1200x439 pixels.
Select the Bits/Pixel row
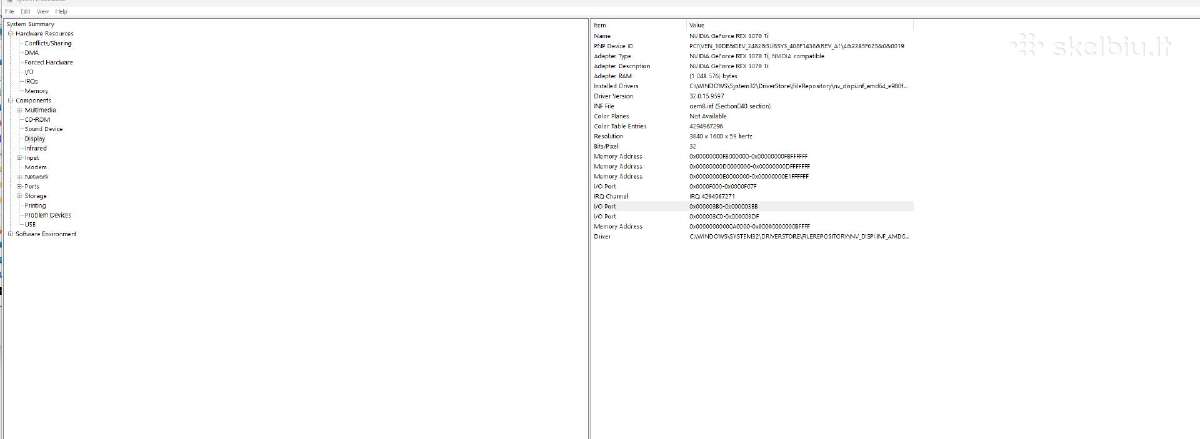coord(752,146)
